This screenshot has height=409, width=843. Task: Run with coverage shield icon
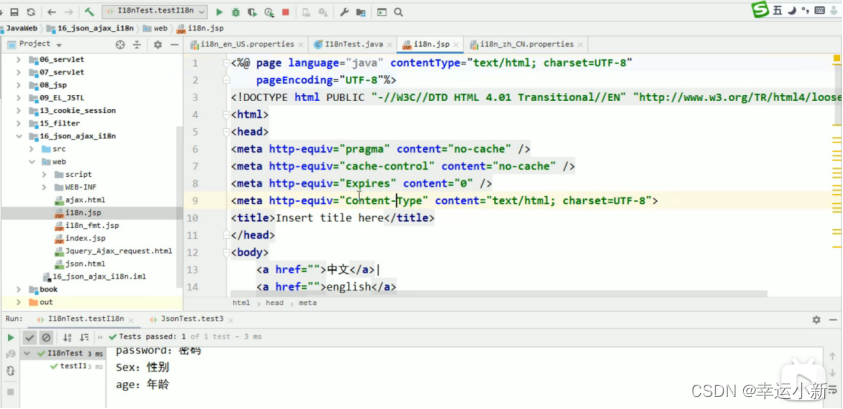click(x=252, y=12)
